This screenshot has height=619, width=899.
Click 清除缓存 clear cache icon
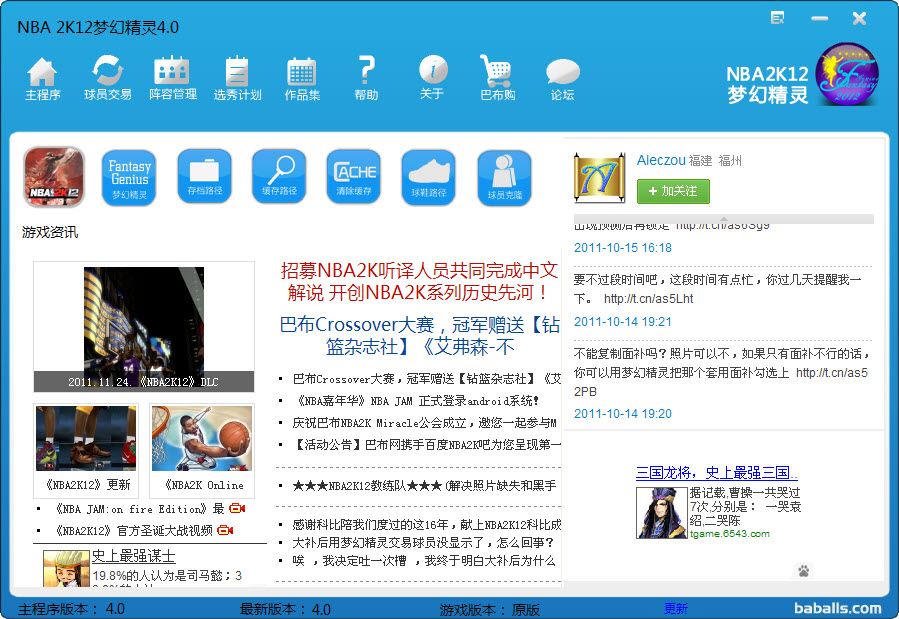click(354, 177)
